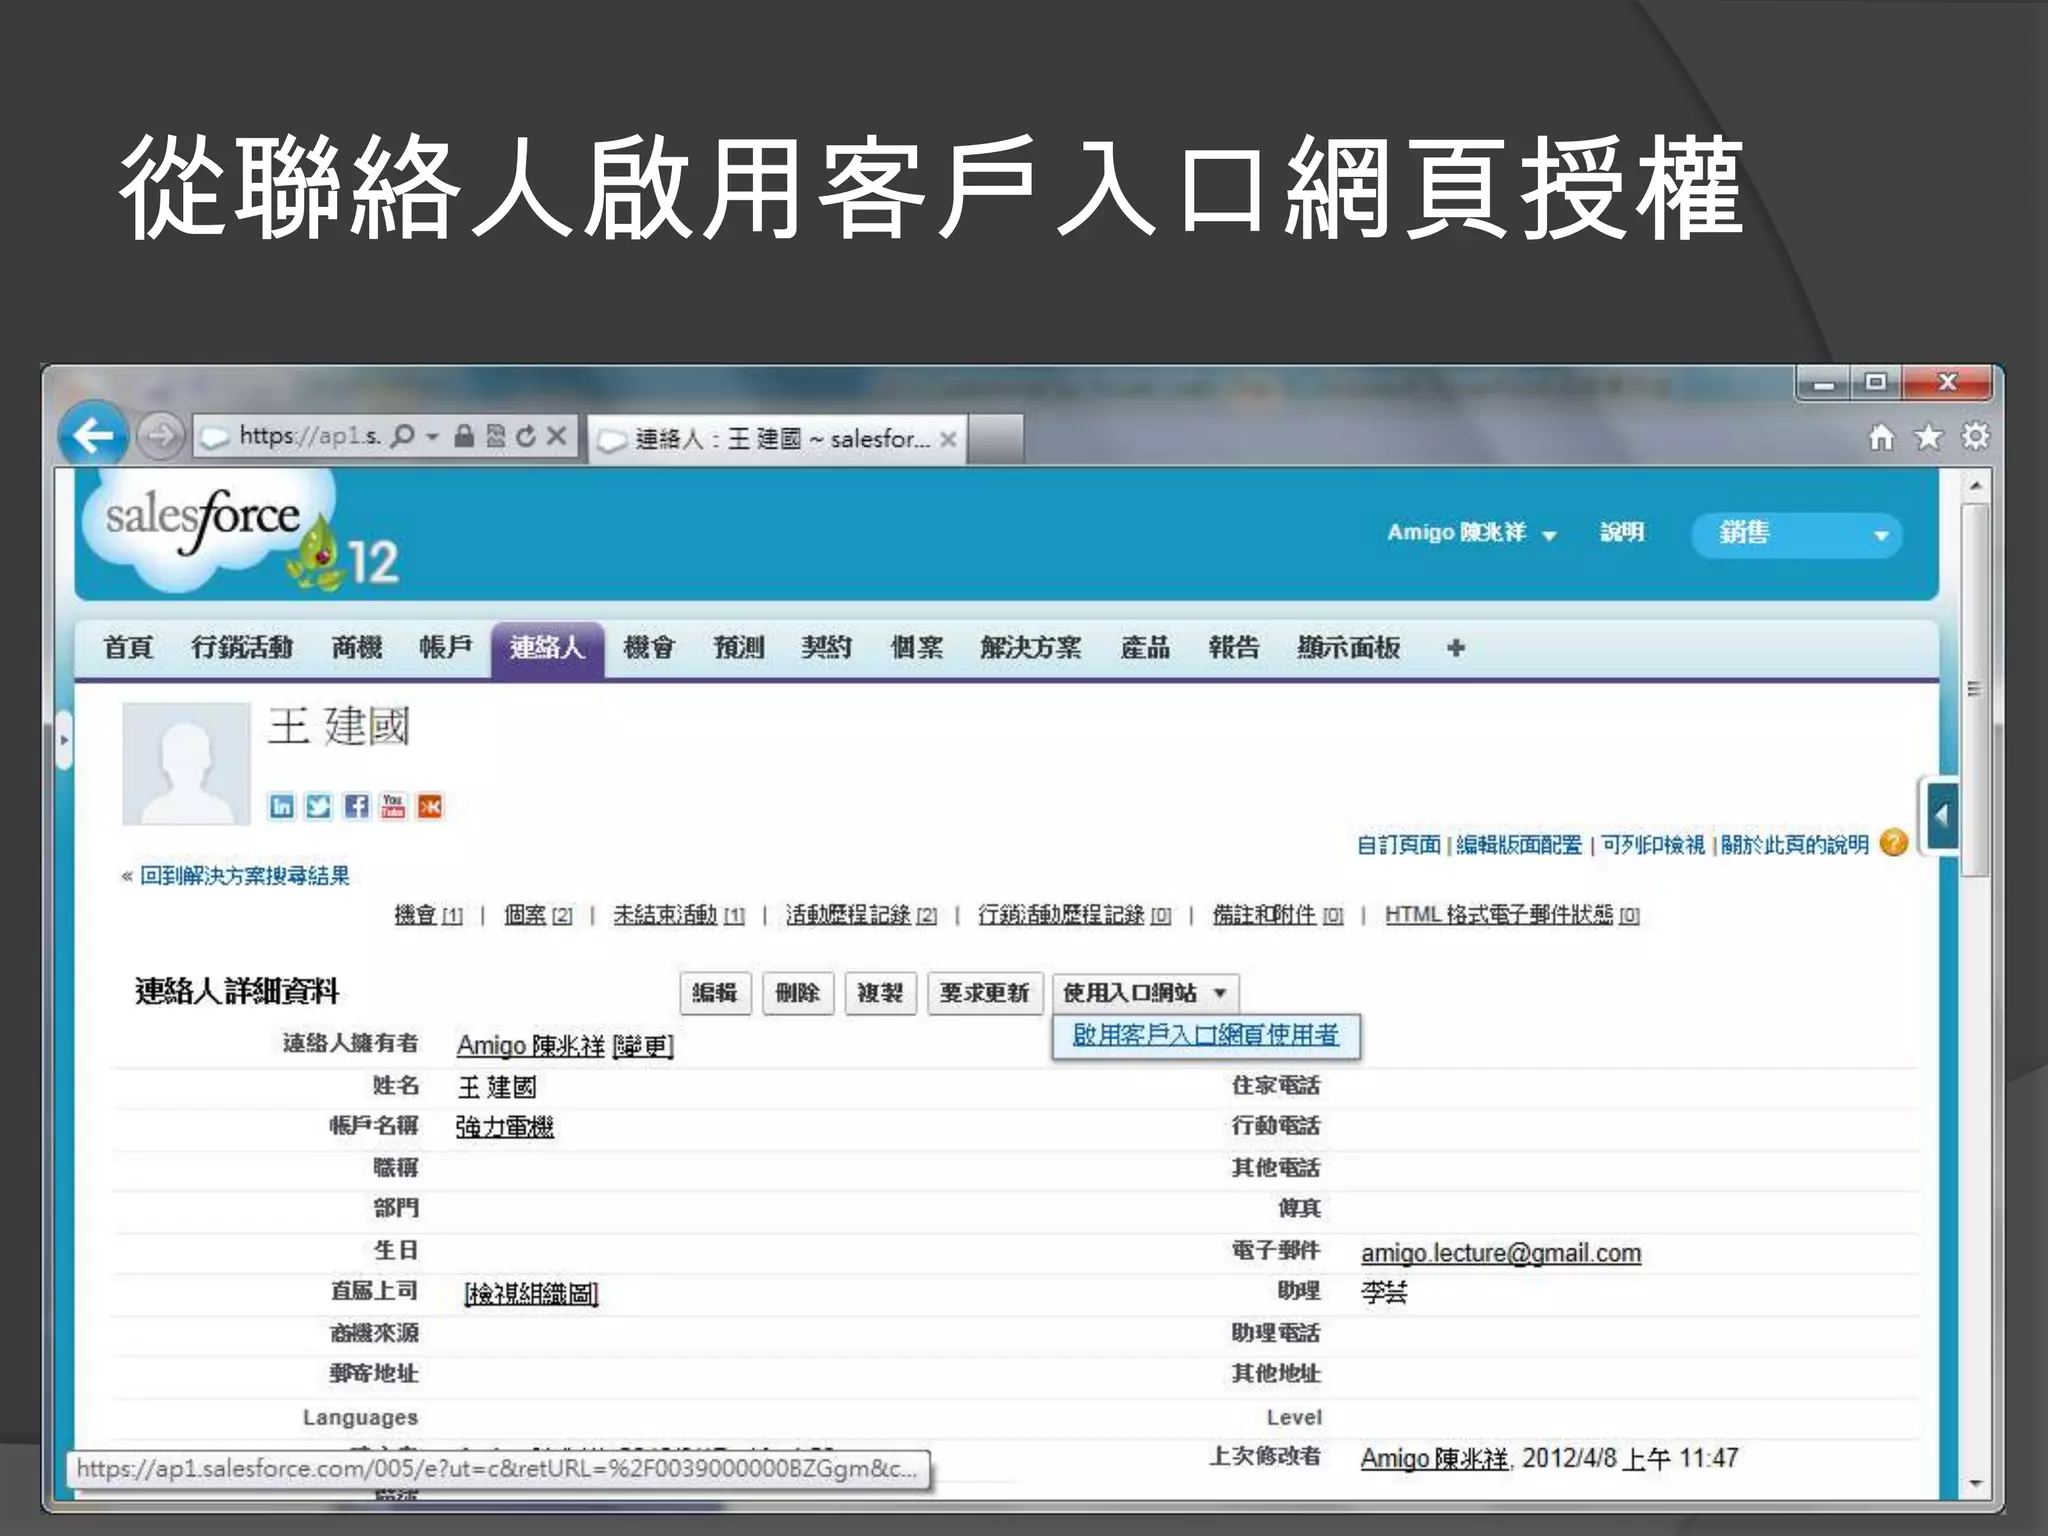Close the 連絡人: 王 建國 browser tab
This screenshot has height=1536, width=2048.
click(948, 439)
